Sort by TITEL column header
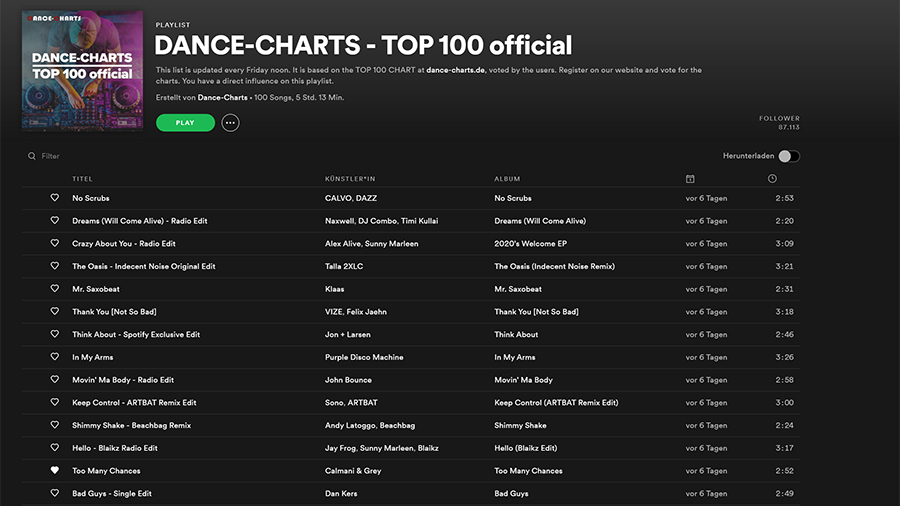Viewport: 900px width, 506px height. coord(82,179)
